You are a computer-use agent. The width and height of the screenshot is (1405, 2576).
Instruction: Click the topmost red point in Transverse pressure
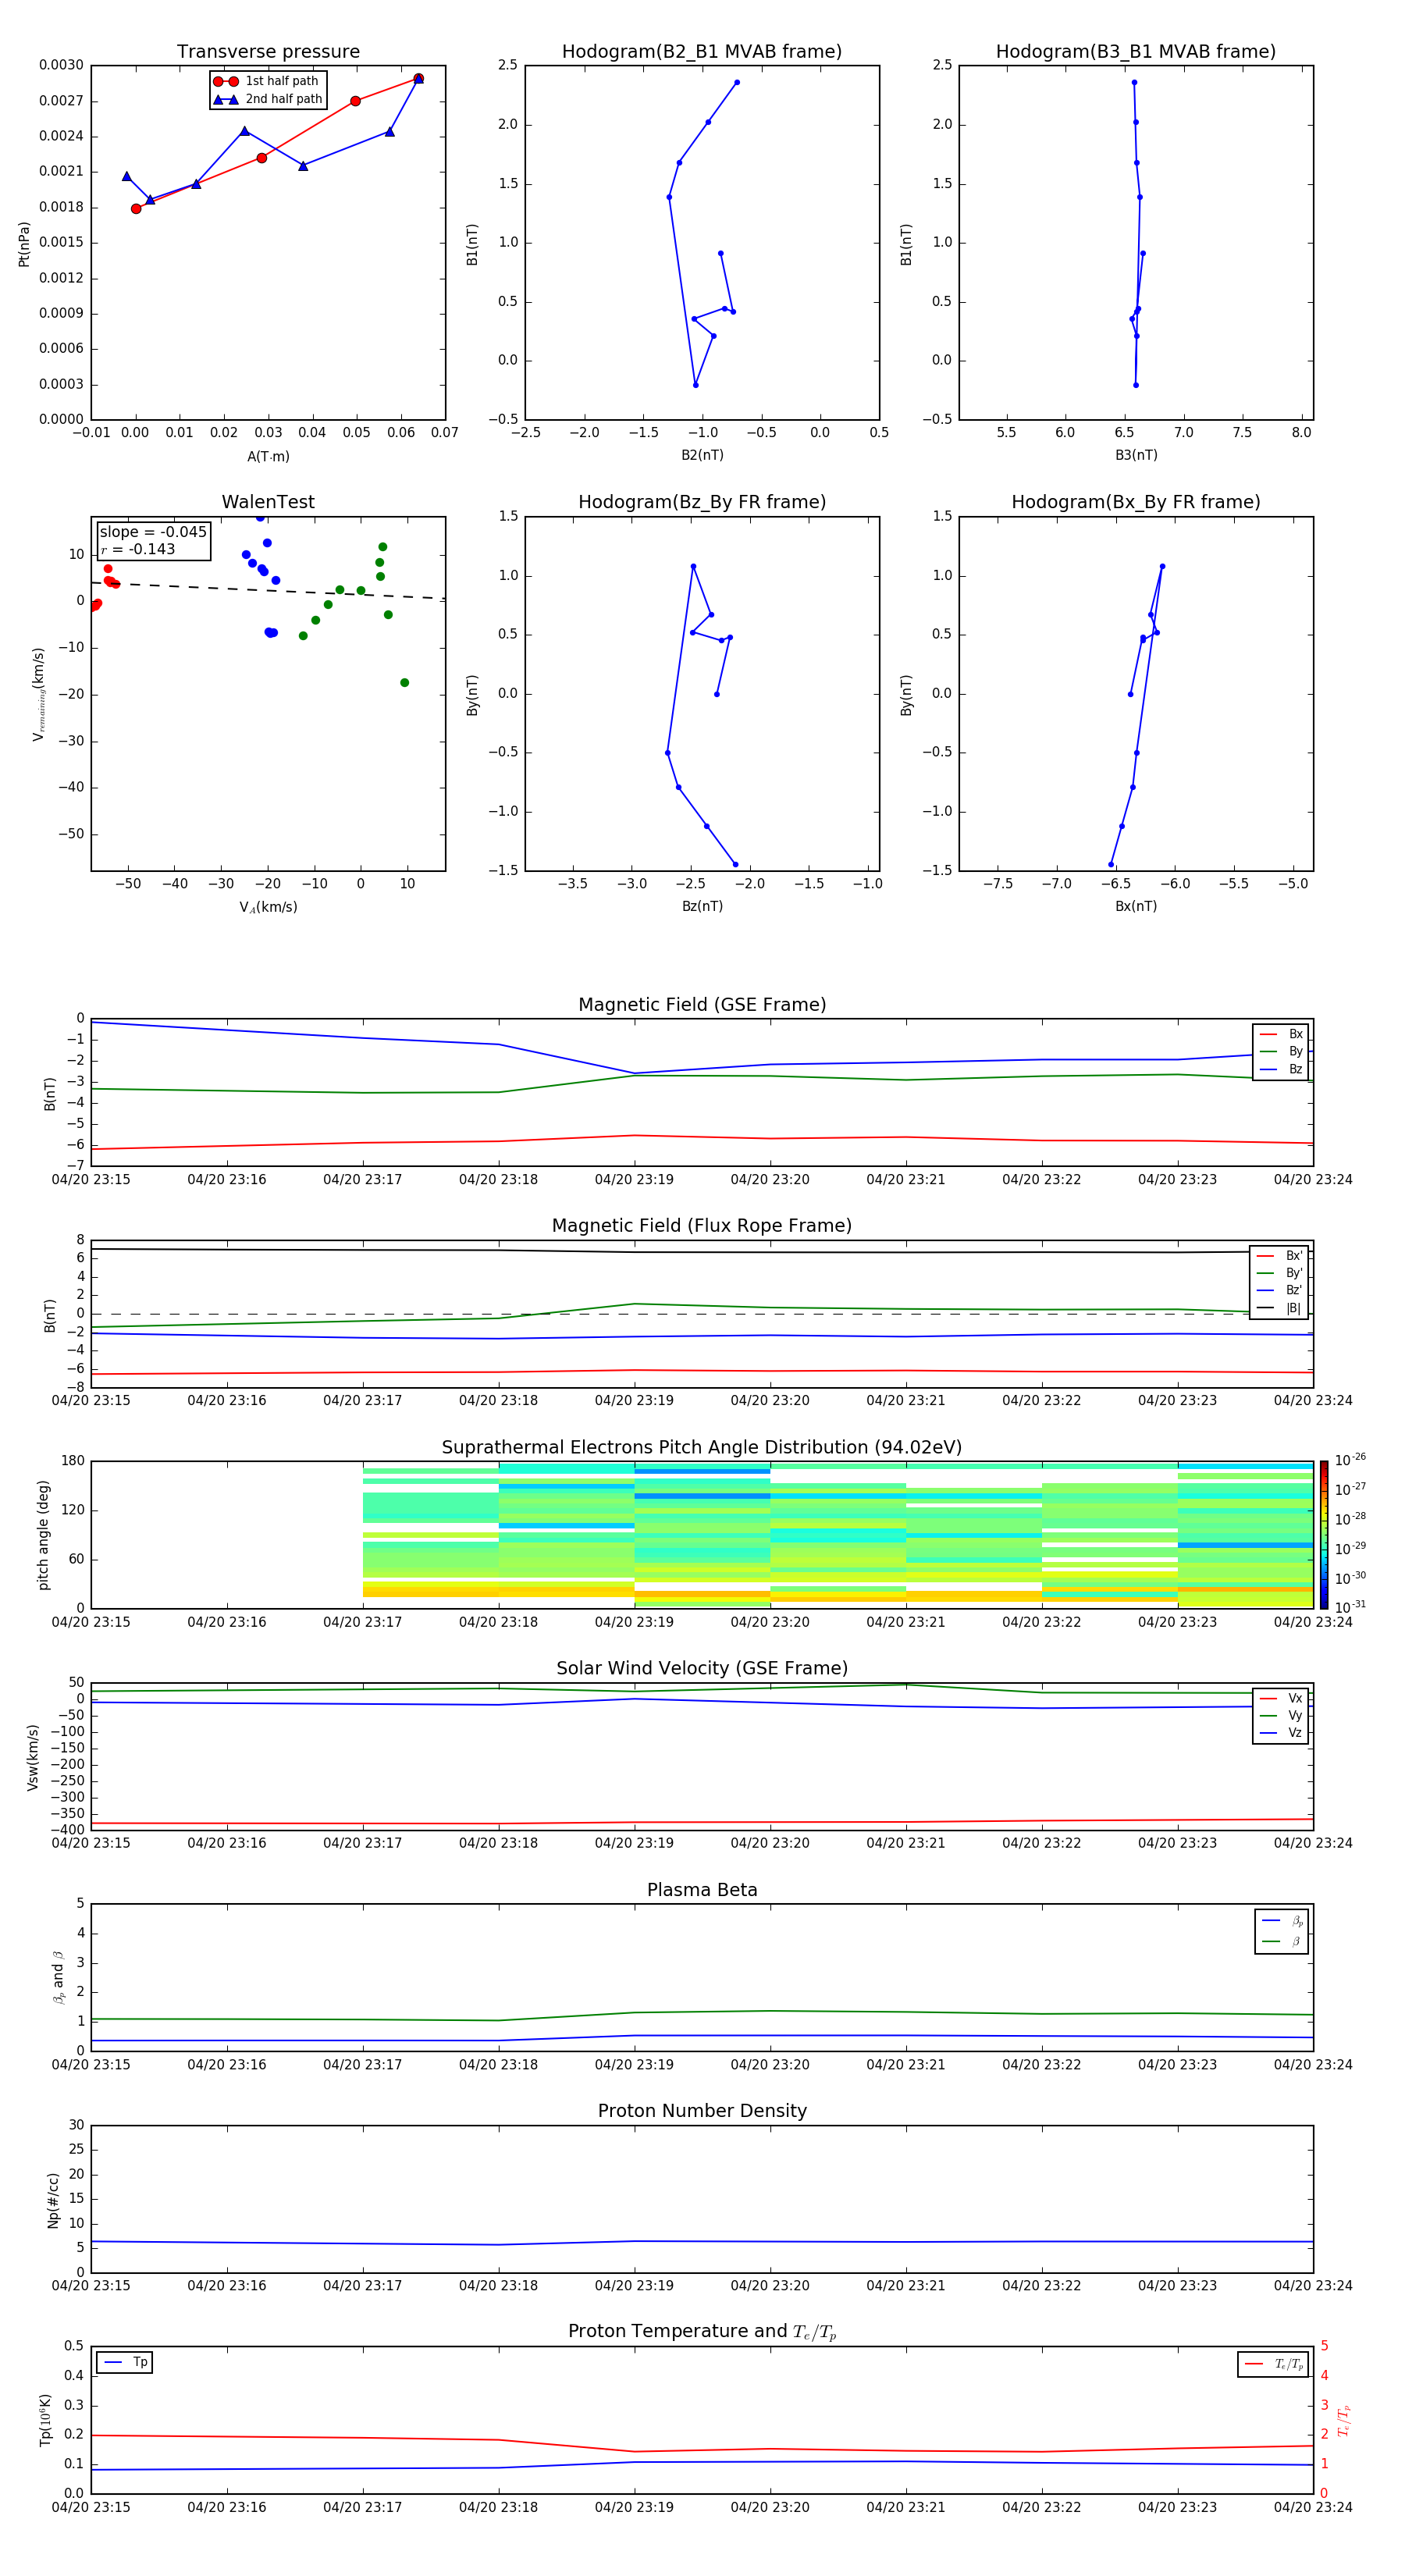418,78
